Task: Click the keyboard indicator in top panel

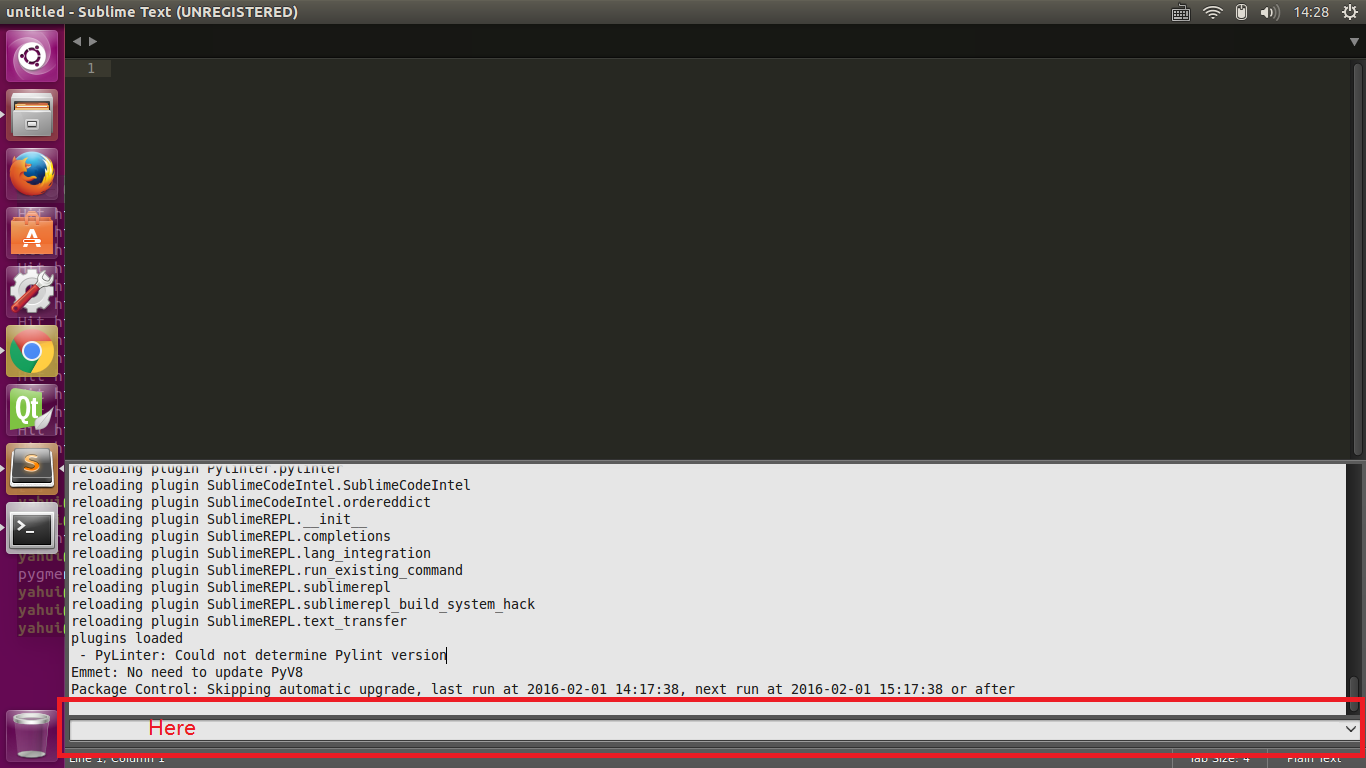Action: [1180, 12]
